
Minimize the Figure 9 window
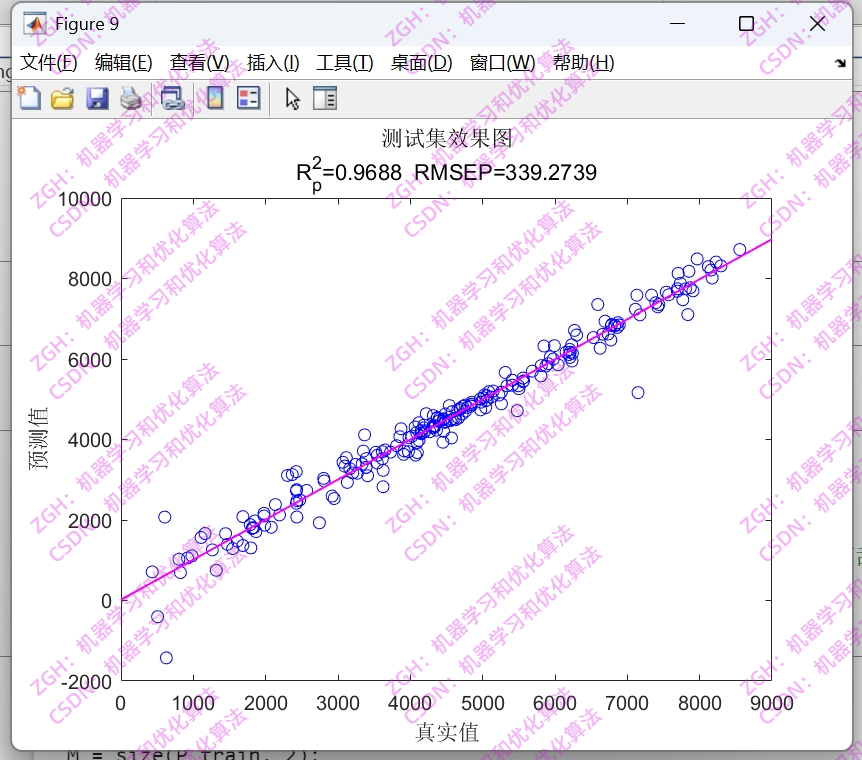pos(677,24)
